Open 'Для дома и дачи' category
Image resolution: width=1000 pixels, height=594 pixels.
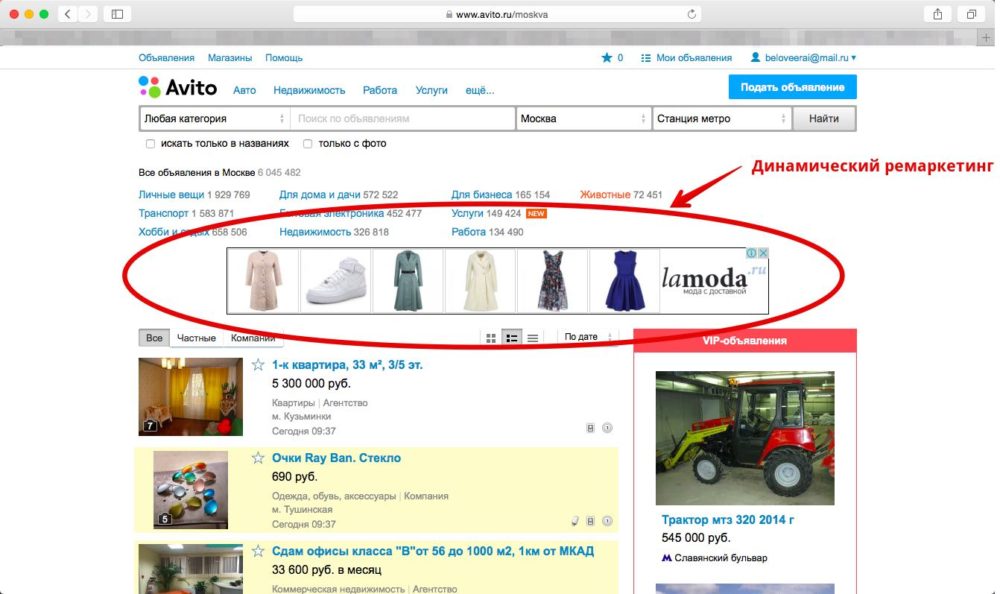click(320, 195)
